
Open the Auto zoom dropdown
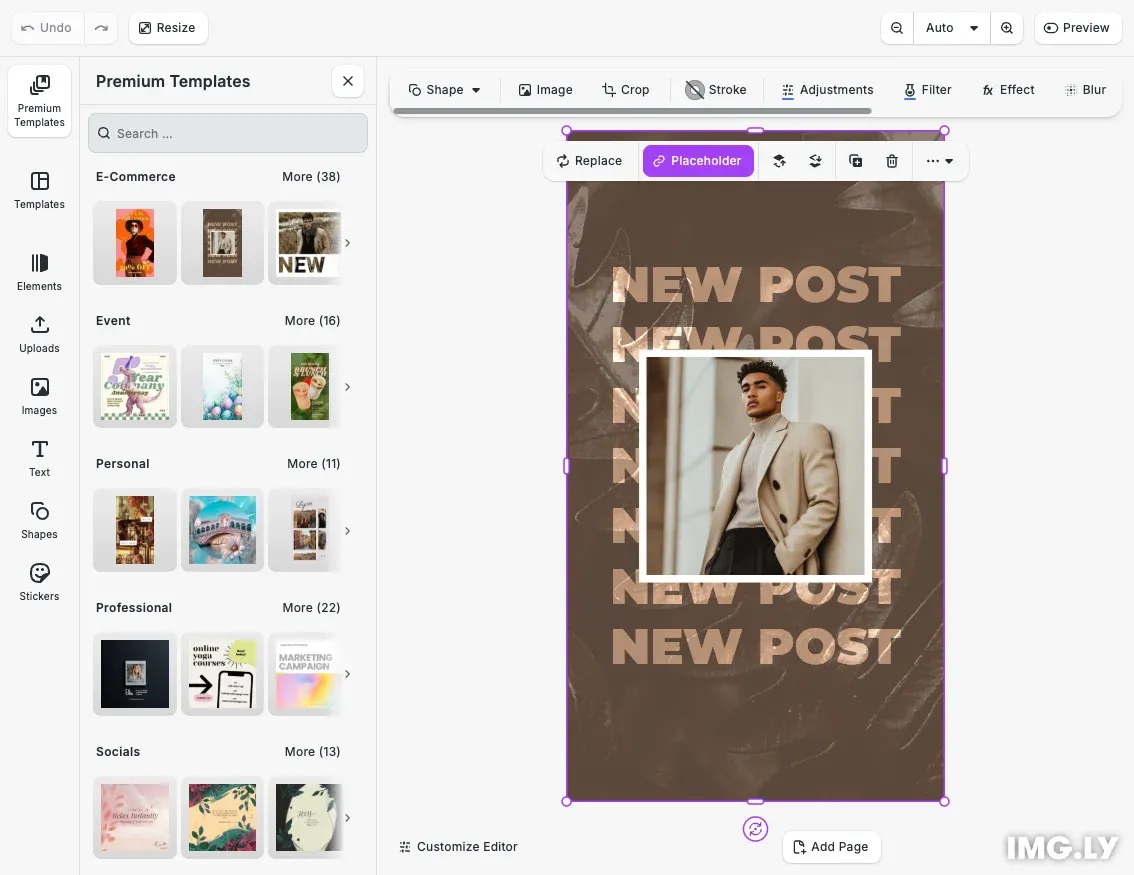[x=951, y=28]
